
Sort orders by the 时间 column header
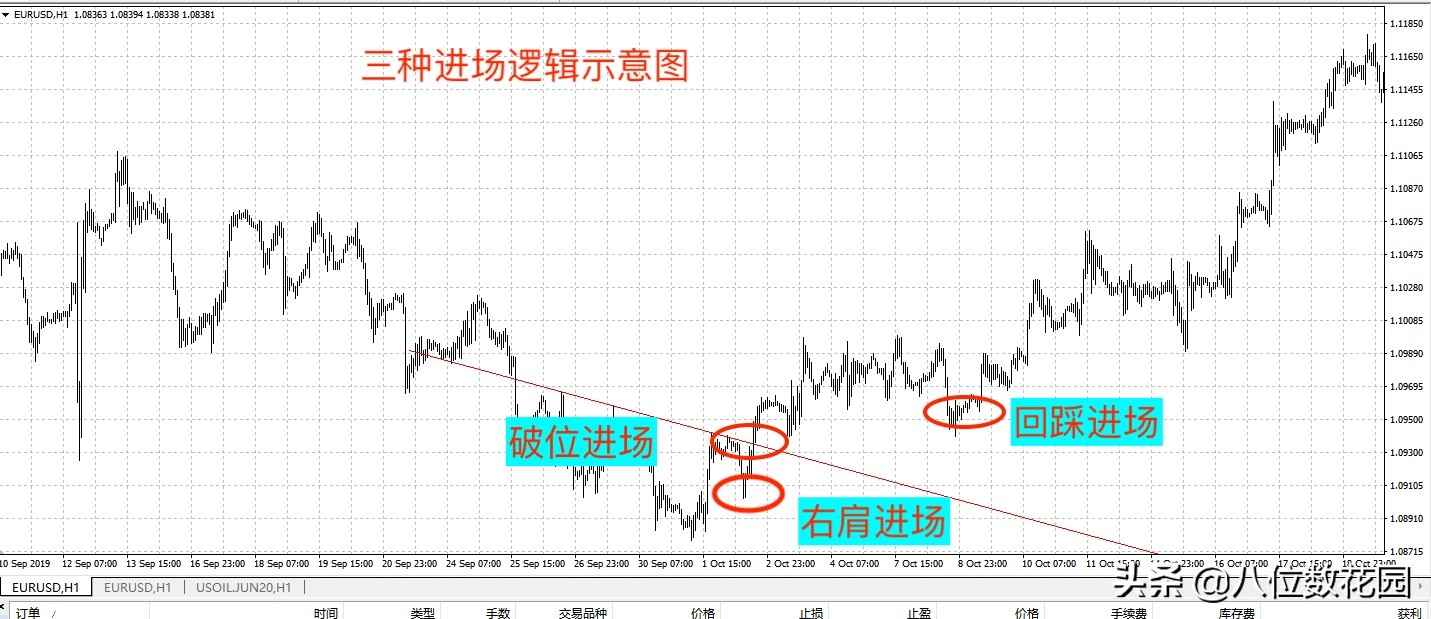coord(326,612)
